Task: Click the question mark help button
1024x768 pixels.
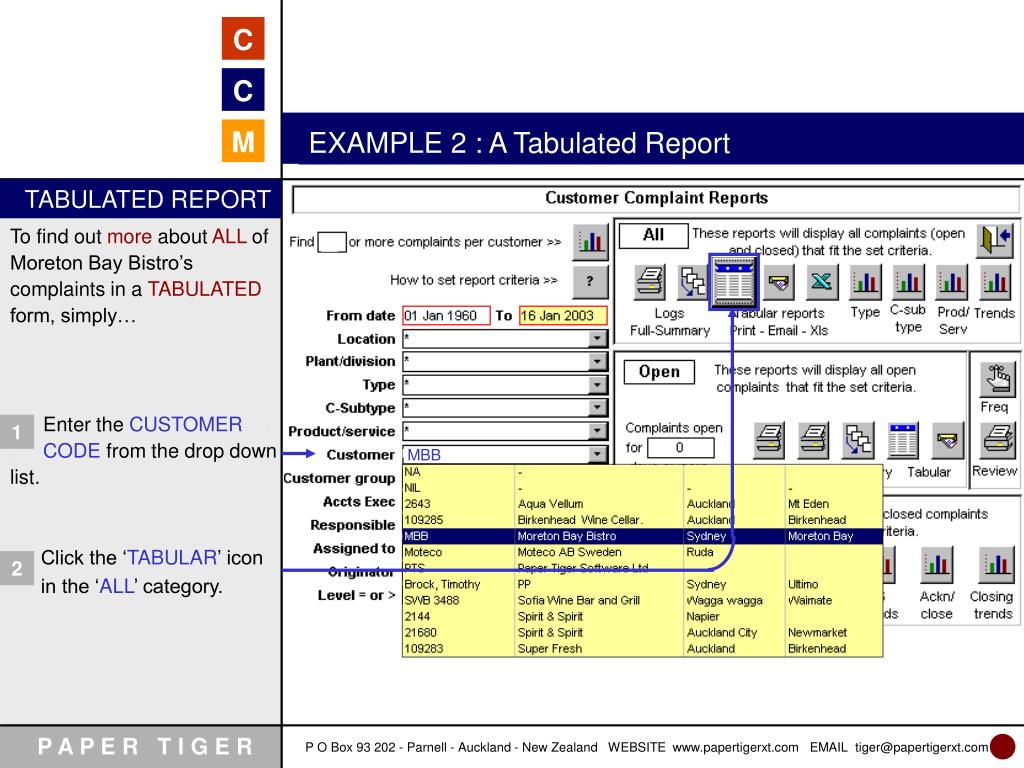Action: click(x=590, y=281)
